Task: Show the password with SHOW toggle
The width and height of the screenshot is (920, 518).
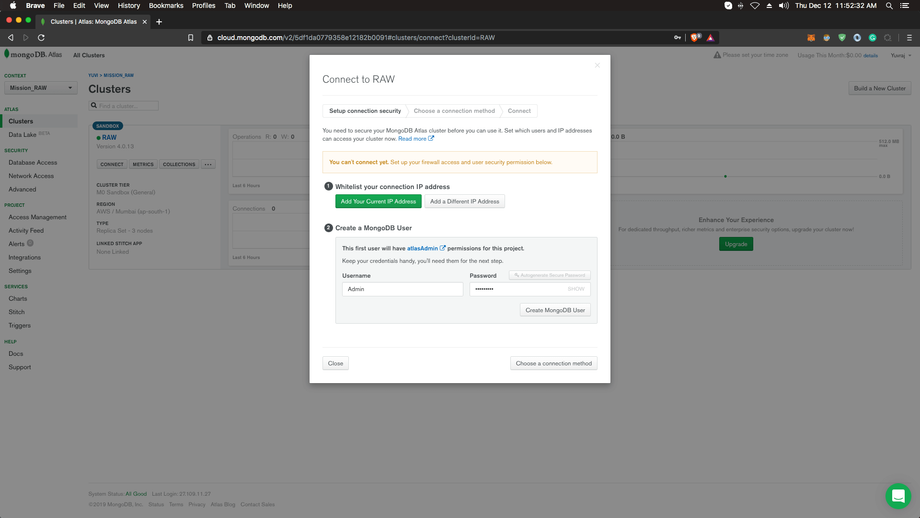Action: point(576,289)
